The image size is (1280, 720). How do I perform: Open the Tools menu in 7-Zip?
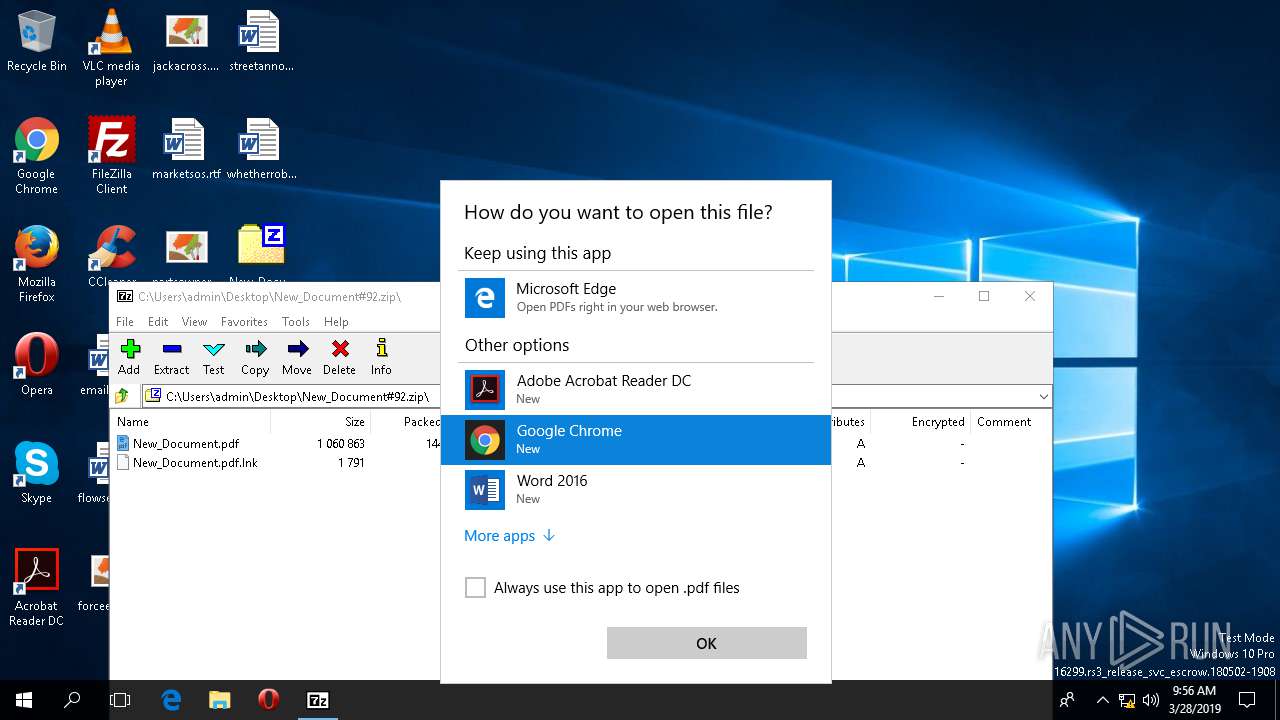coord(296,322)
